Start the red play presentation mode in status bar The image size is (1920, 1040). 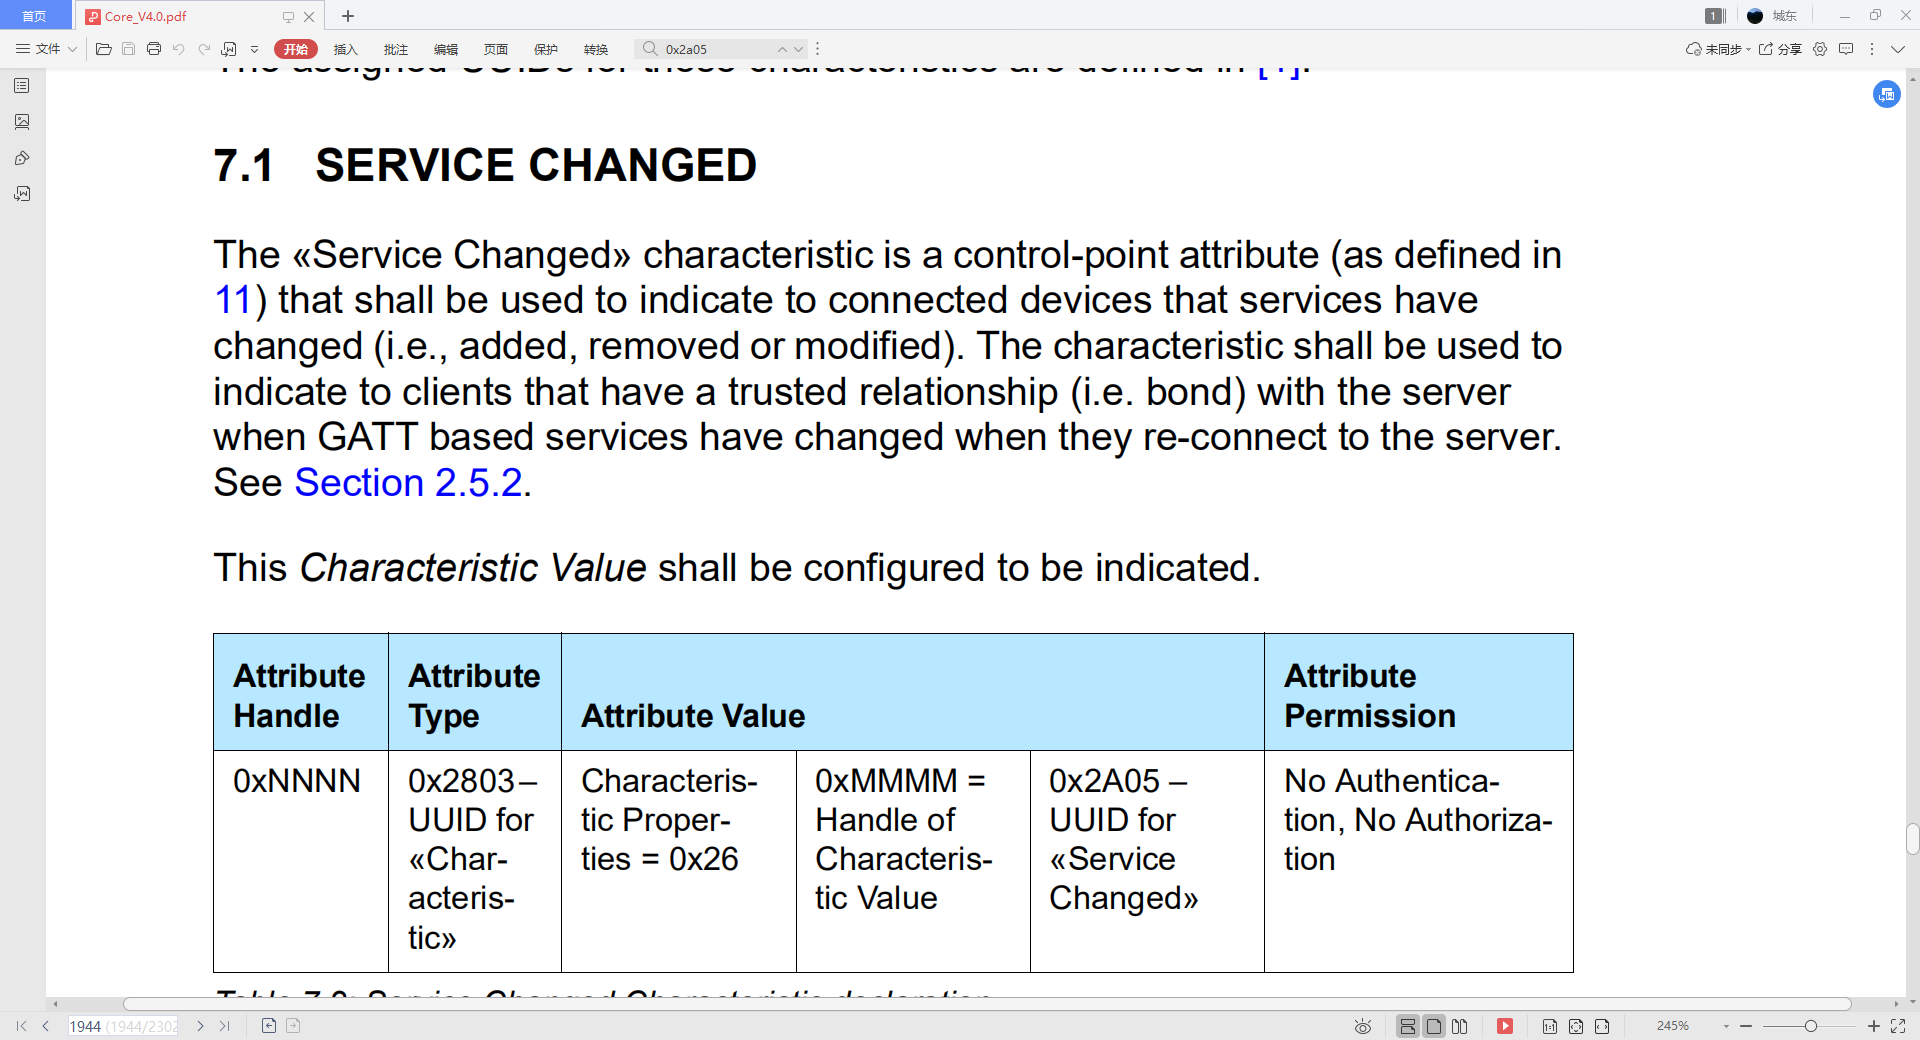click(1505, 1026)
